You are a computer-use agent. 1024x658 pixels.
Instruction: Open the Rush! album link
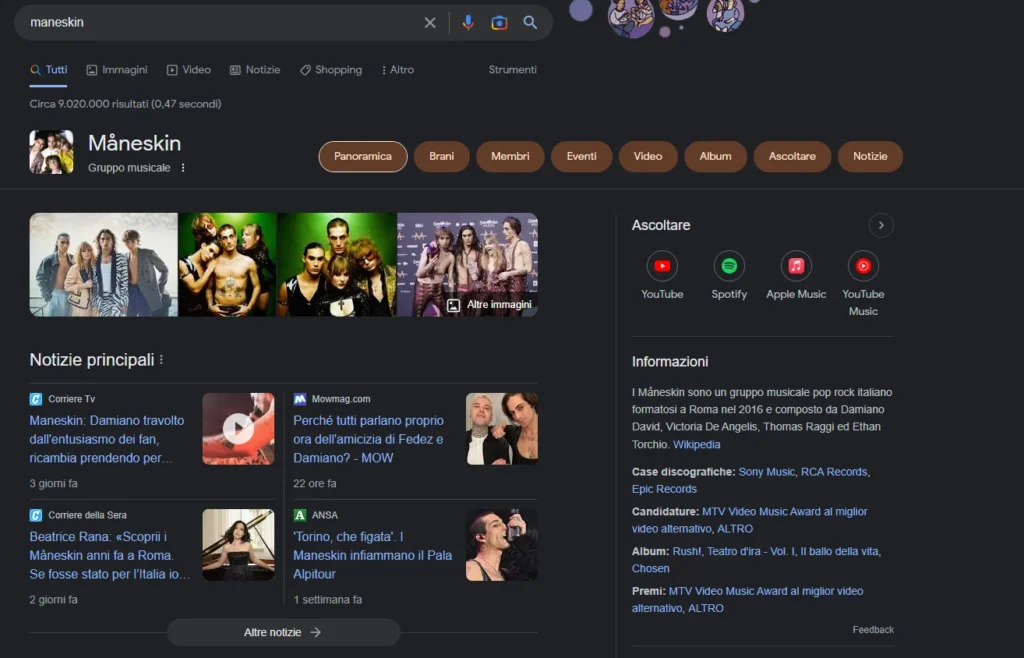(x=687, y=552)
